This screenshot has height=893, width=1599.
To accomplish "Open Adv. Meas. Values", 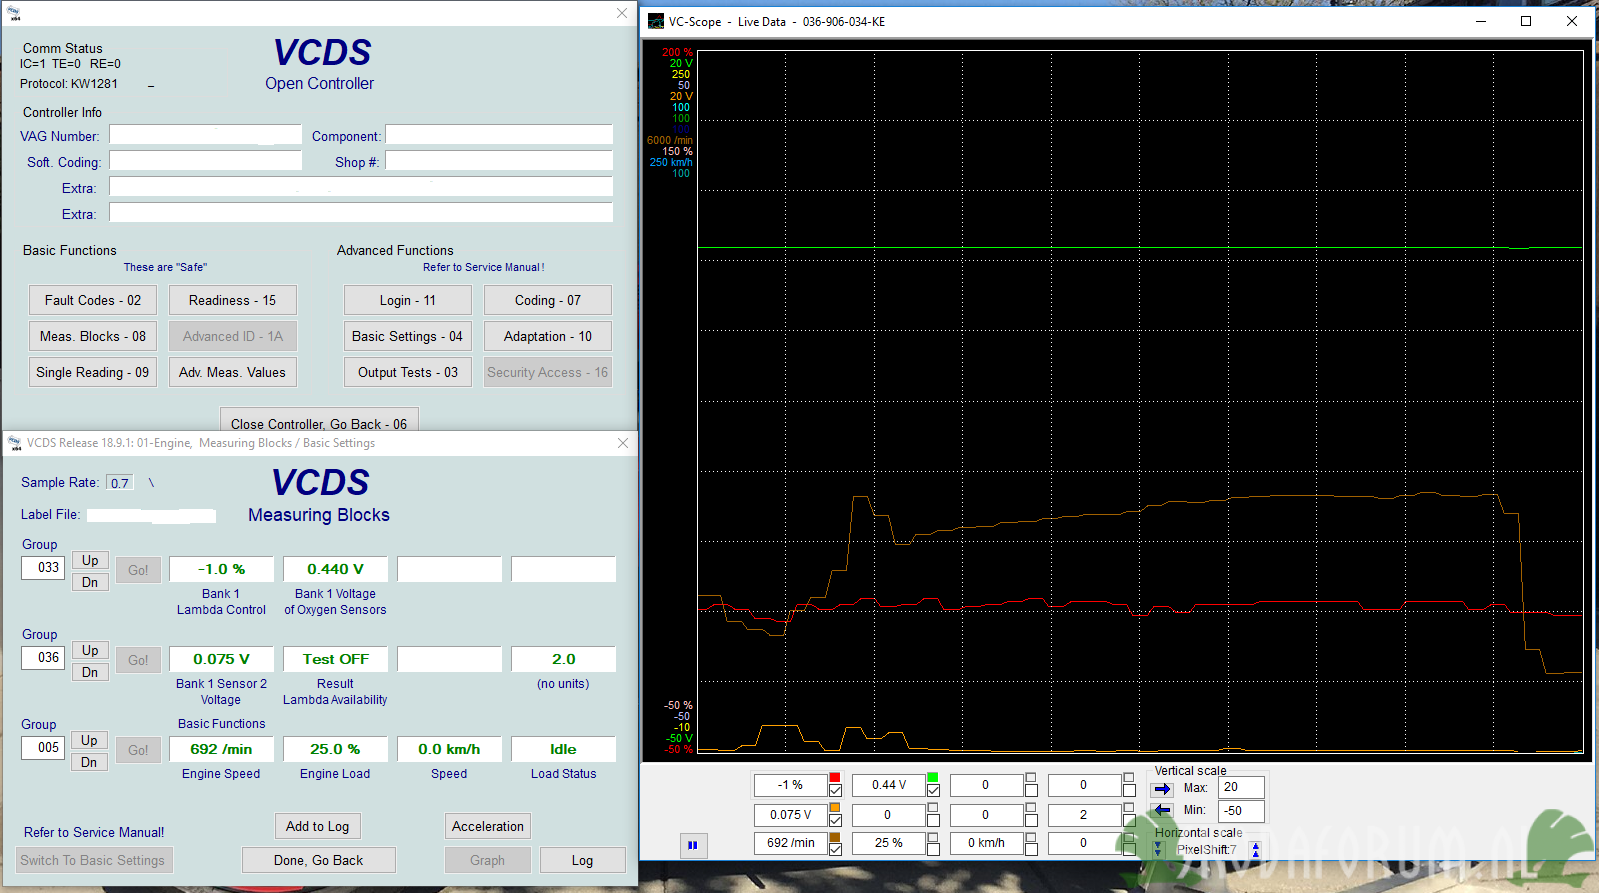I will [233, 372].
